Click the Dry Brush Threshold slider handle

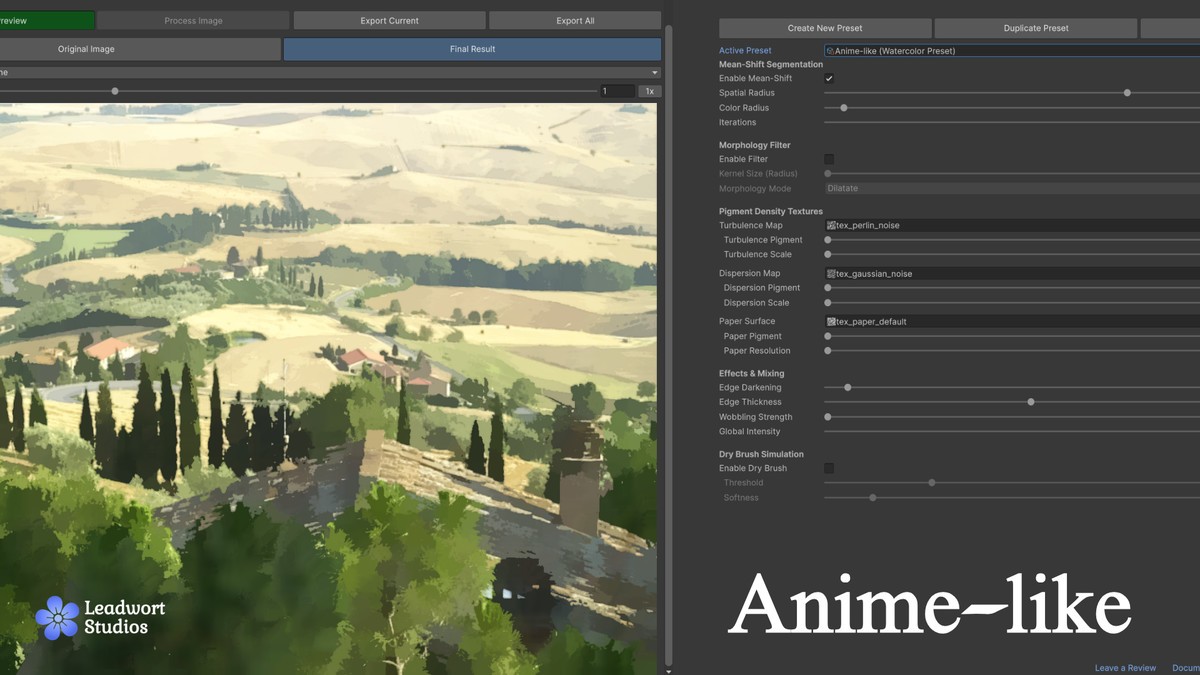[x=932, y=483]
